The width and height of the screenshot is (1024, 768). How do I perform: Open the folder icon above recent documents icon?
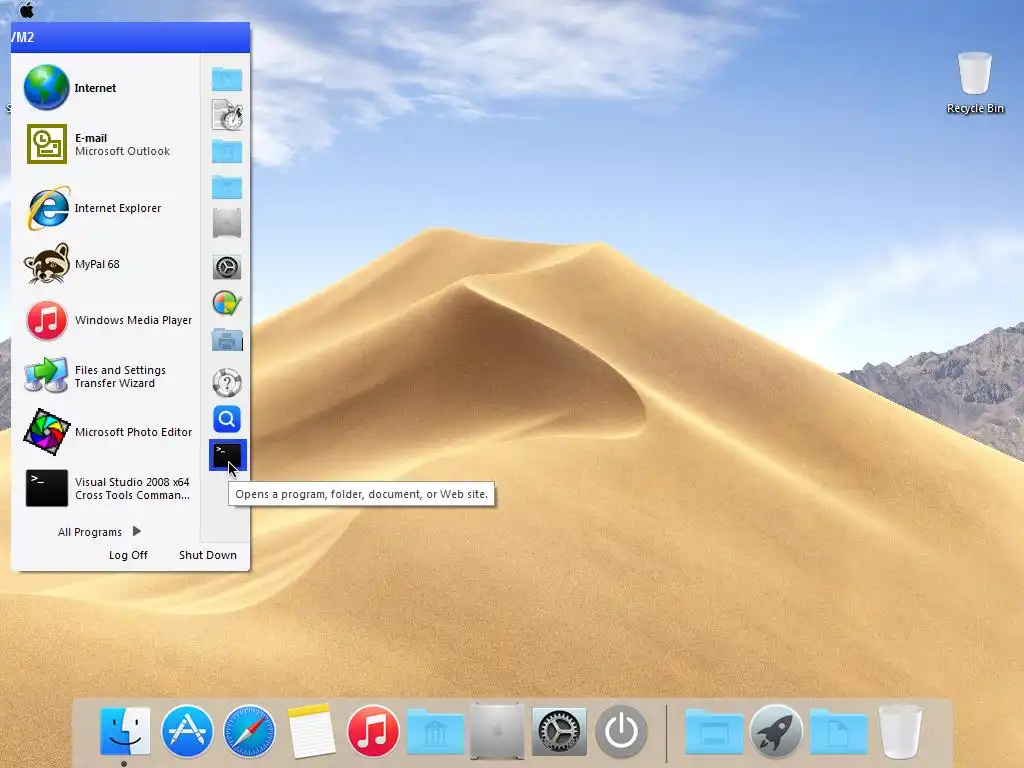227,79
